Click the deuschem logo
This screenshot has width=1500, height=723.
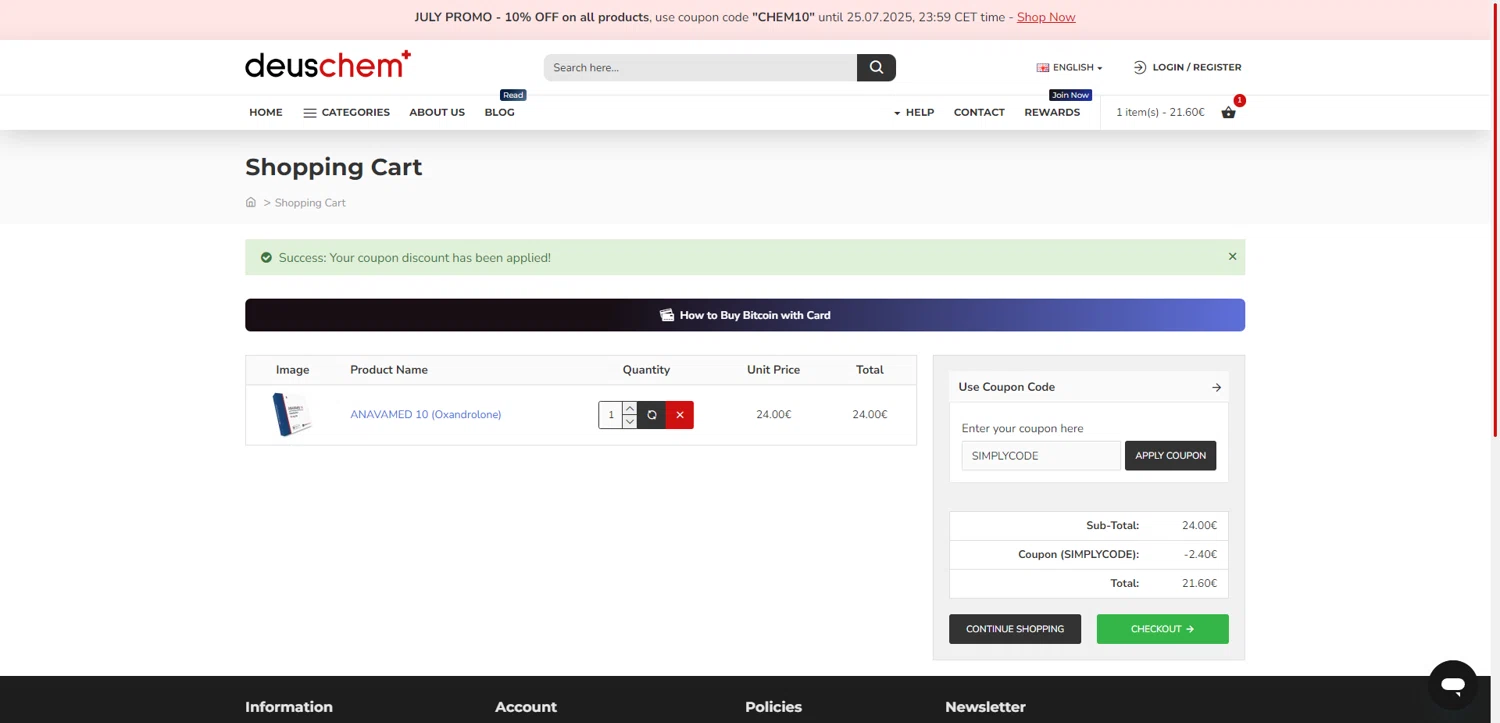pyautogui.click(x=328, y=65)
